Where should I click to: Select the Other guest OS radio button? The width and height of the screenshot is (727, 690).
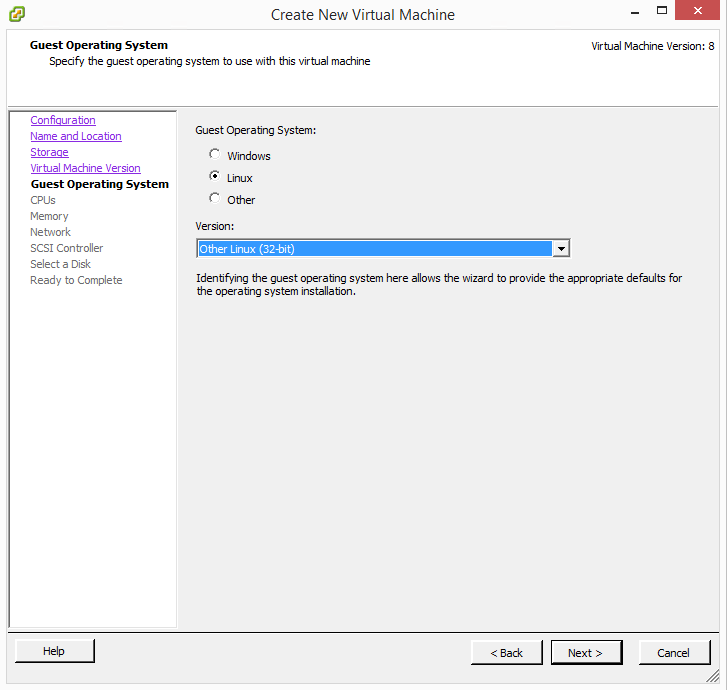pyautogui.click(x=214, y=198)
